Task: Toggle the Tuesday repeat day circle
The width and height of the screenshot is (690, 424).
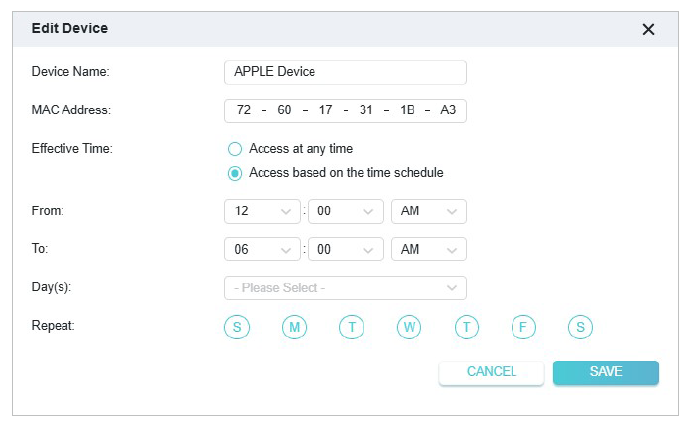Action: pos(351,326)
